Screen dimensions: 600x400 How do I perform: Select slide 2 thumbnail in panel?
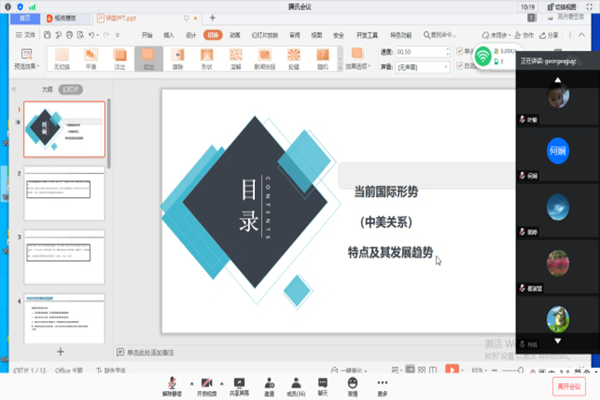64,194
